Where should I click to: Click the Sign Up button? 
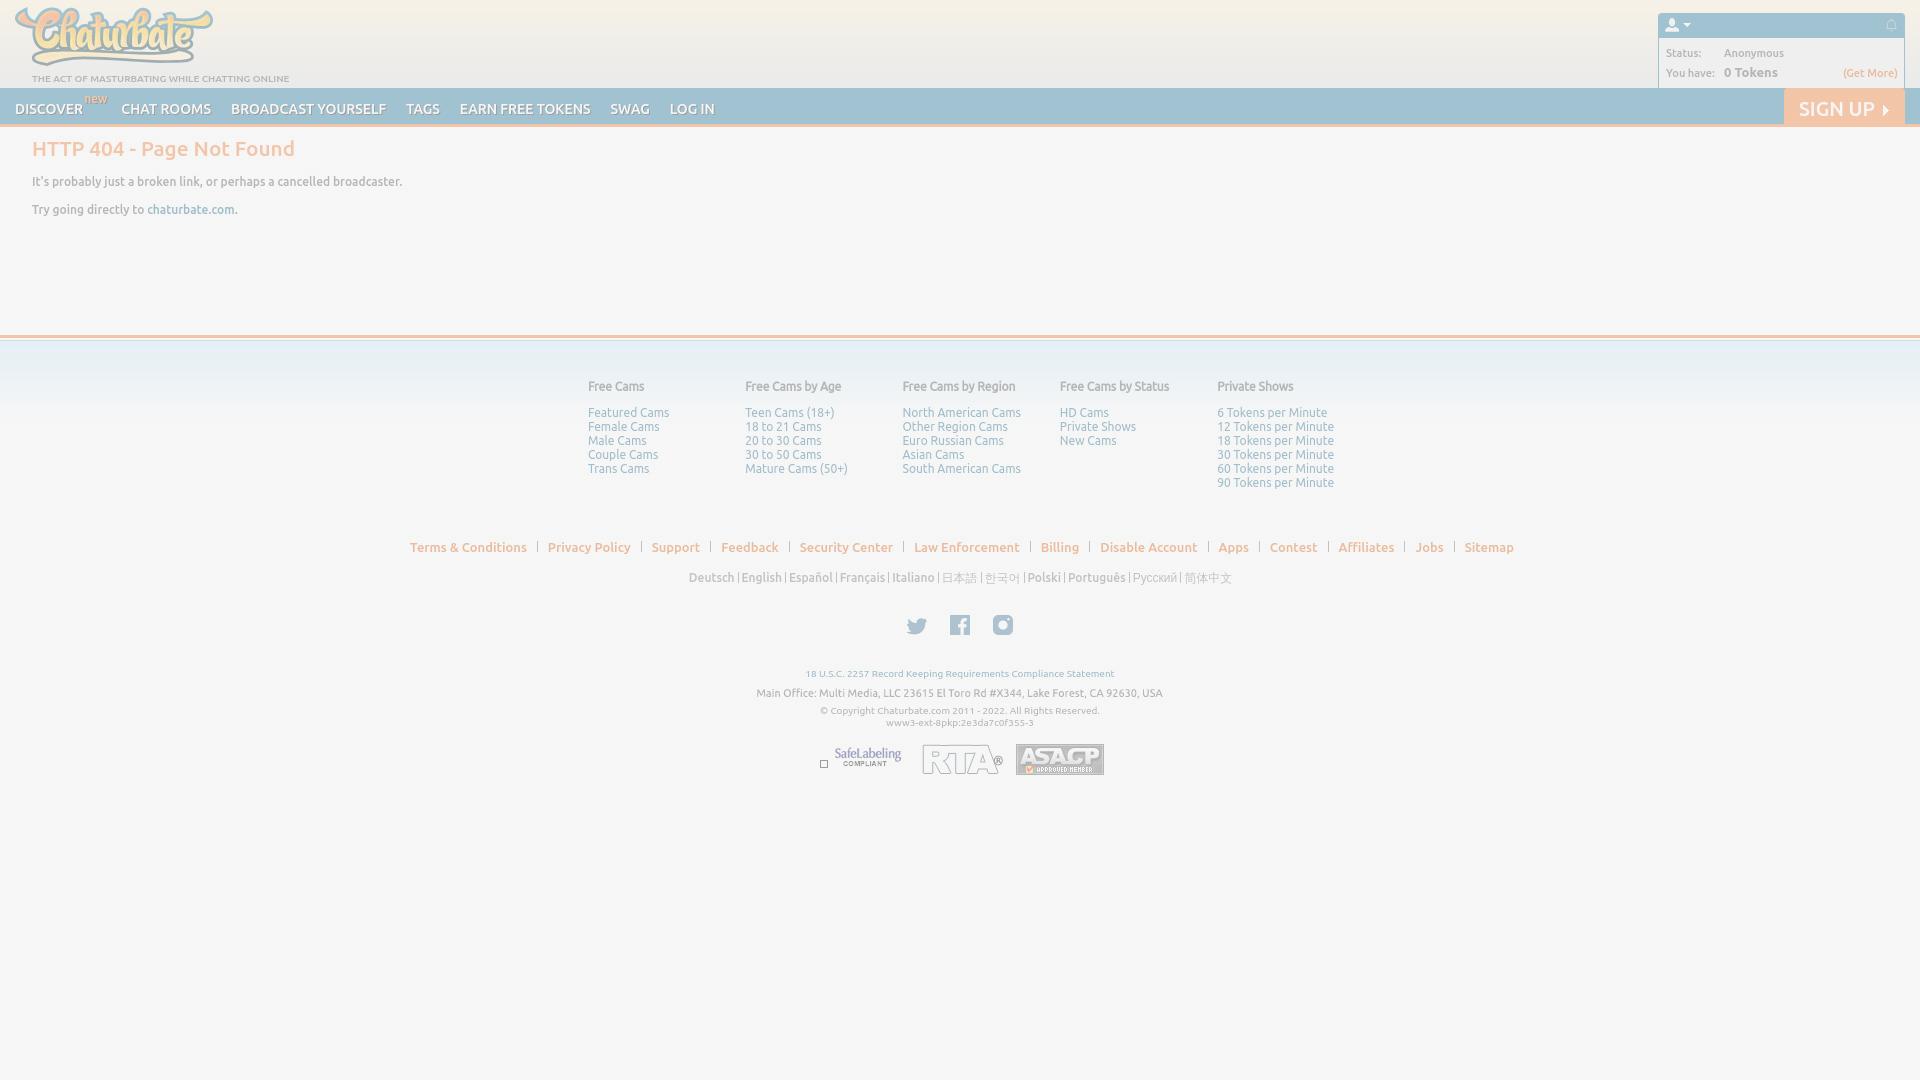point(1844,108)
